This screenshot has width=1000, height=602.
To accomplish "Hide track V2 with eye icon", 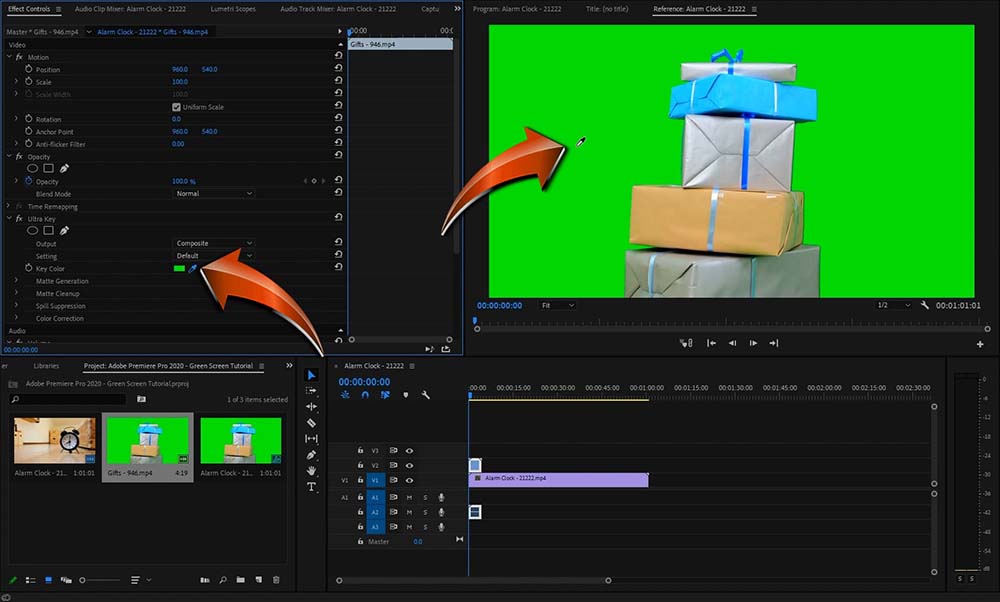I will 409,465.
